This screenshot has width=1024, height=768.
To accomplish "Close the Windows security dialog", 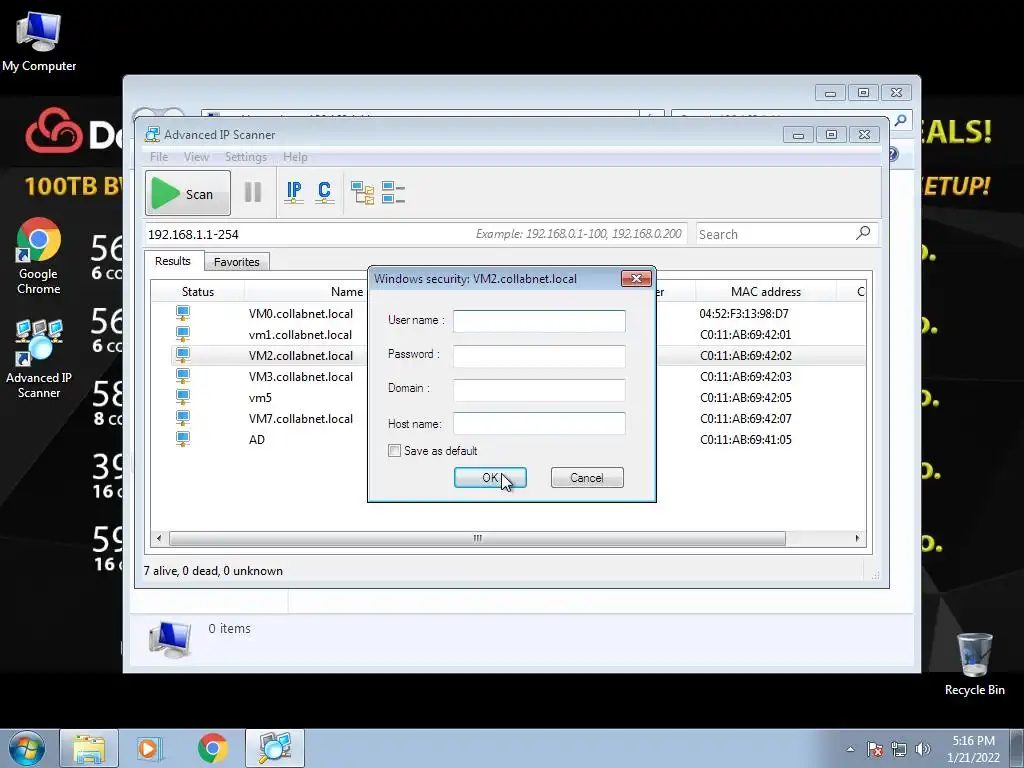I will coord(635,279).
